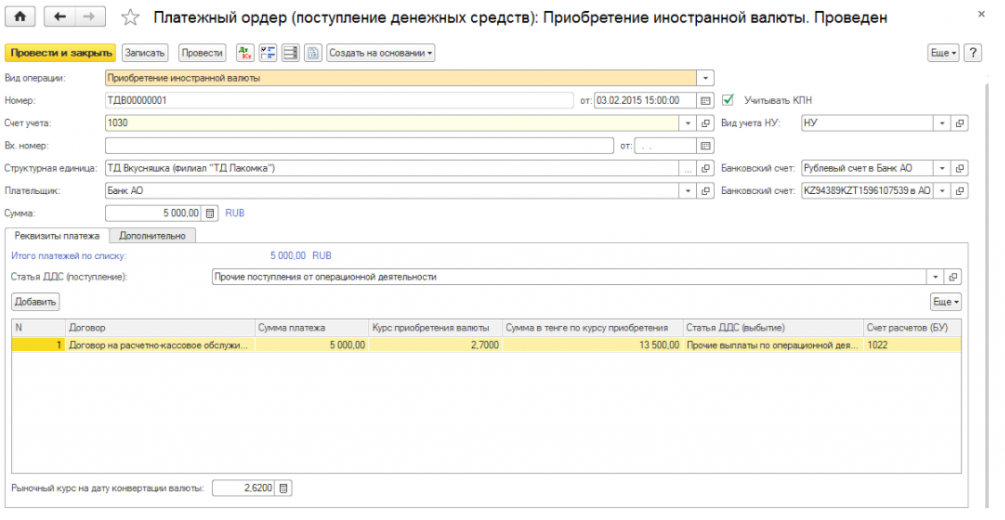Add document to favorites with the star icon
This screenshot has width=1005, height=520.
coord(130,18)
